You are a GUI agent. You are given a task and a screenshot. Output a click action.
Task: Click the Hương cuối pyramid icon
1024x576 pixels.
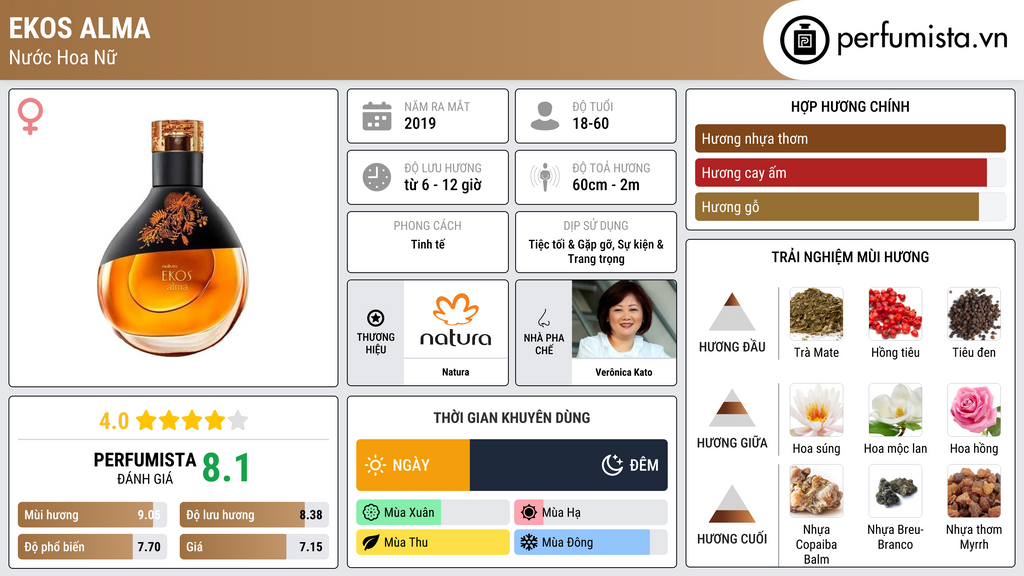pos(732,504)
